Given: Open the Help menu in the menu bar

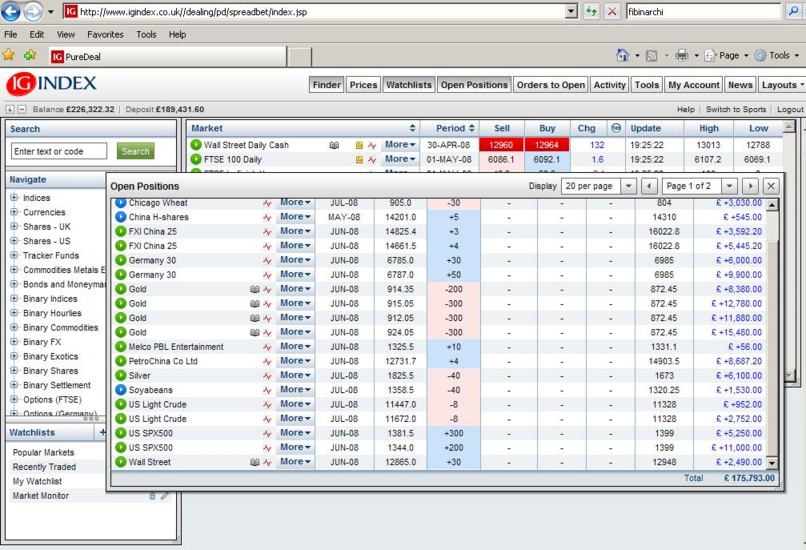Looking at the screenshot, I should point(177,34).
